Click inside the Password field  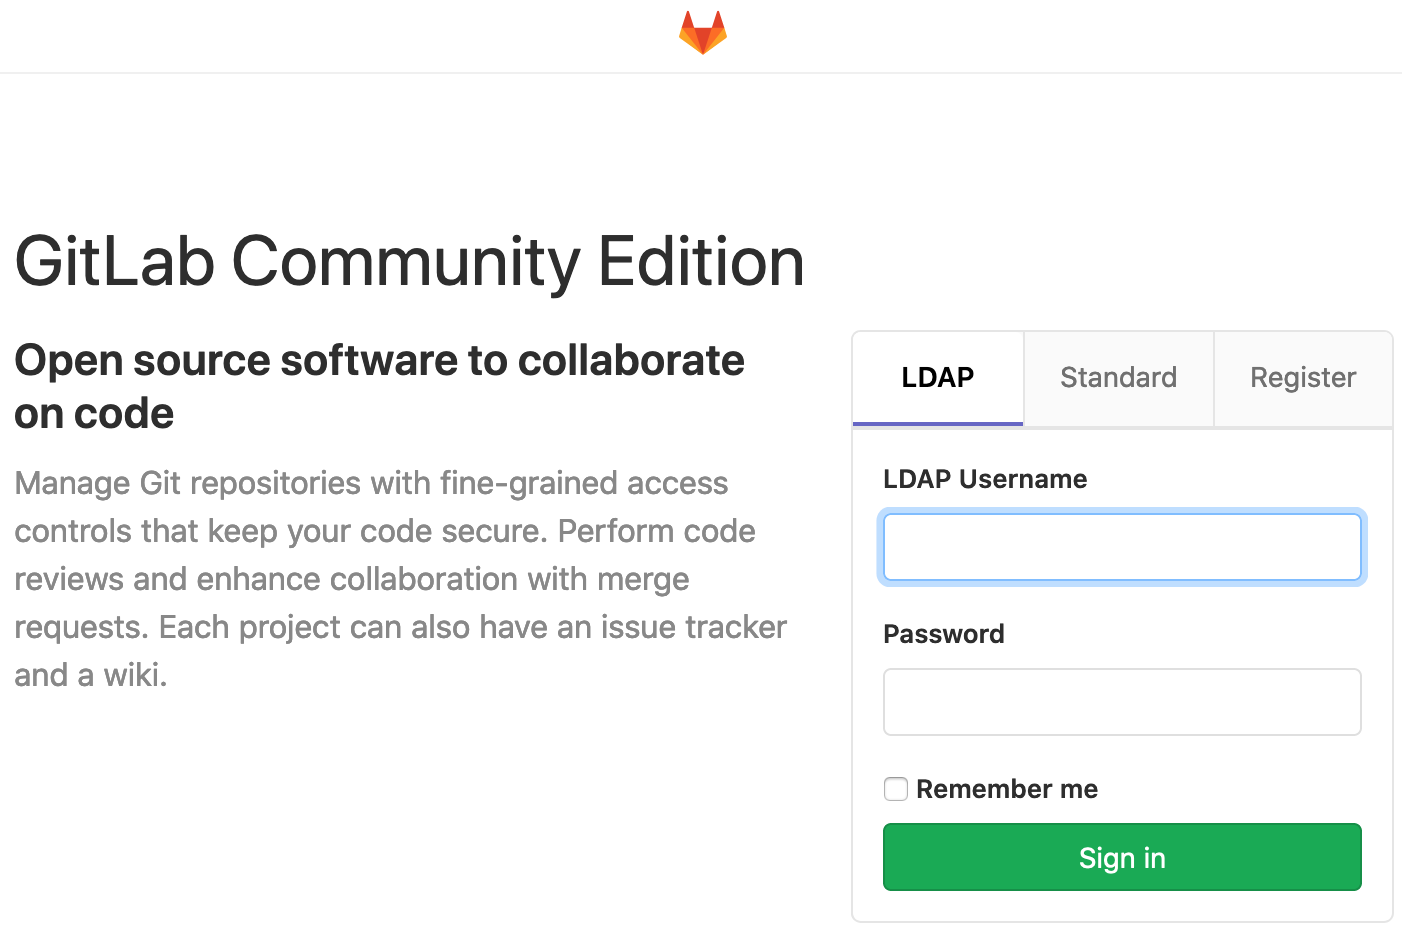point(1122,701)
